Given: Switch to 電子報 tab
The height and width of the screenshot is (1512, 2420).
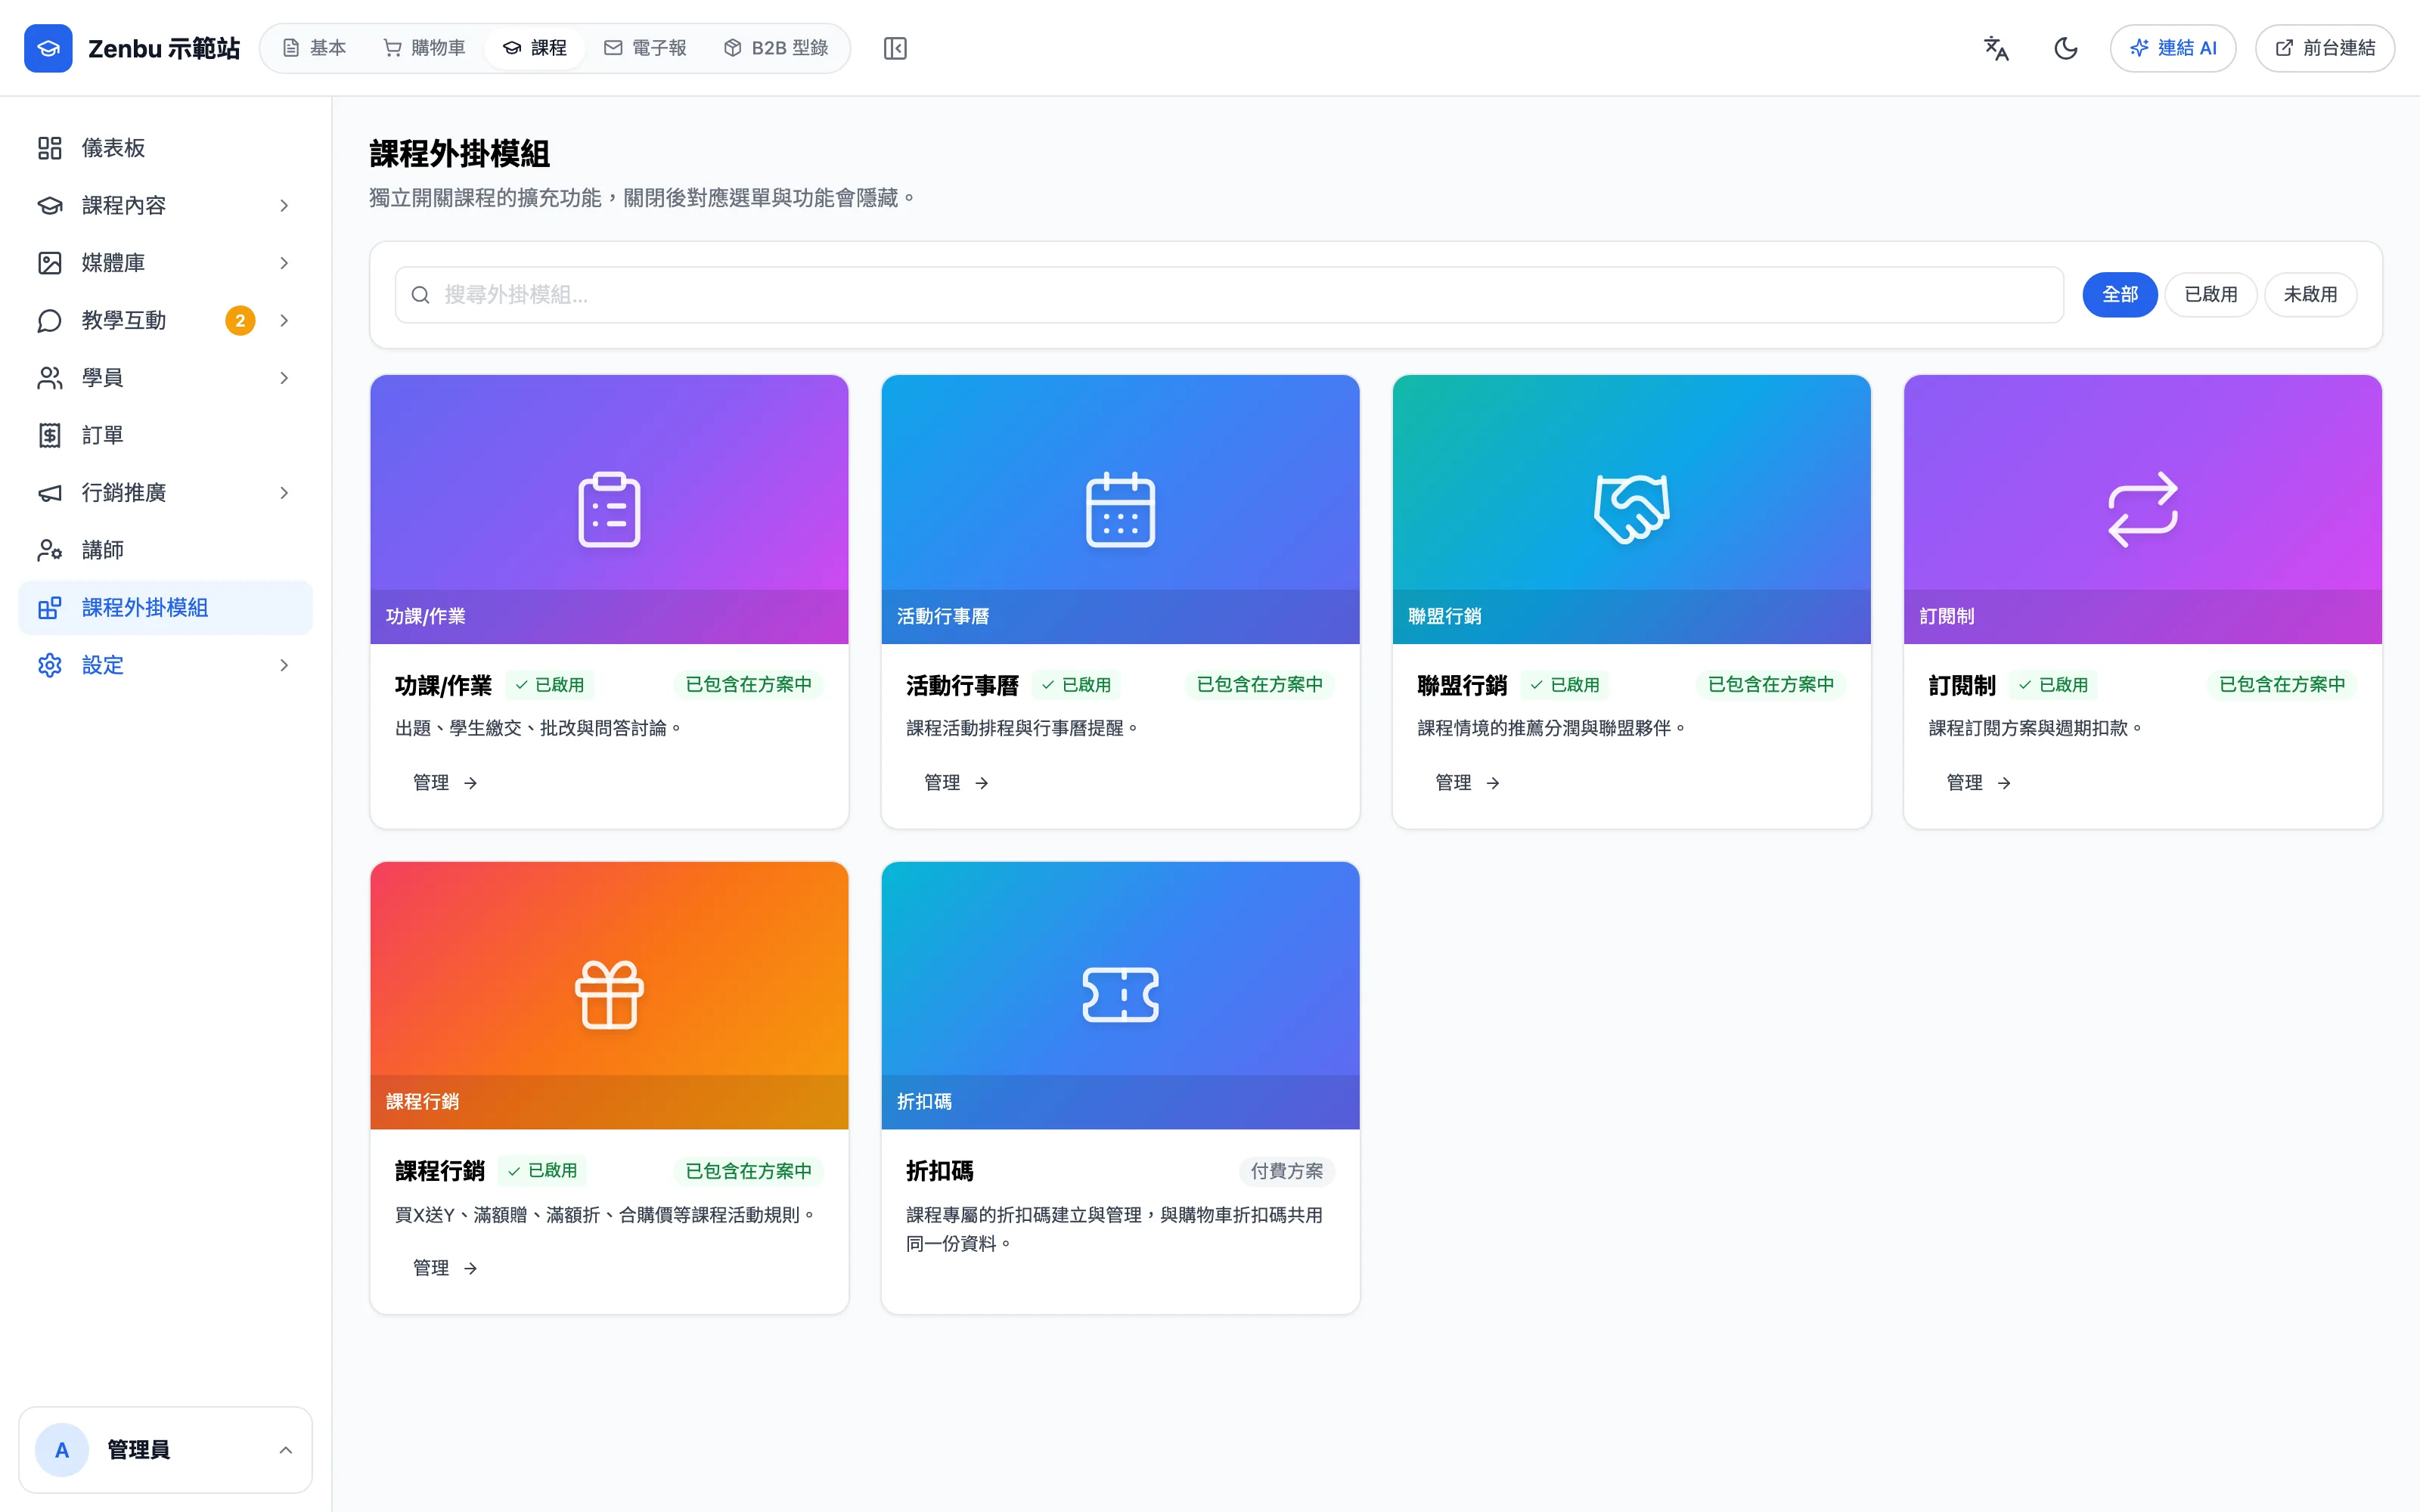Looking at the screenshot, I should [645, 48].
